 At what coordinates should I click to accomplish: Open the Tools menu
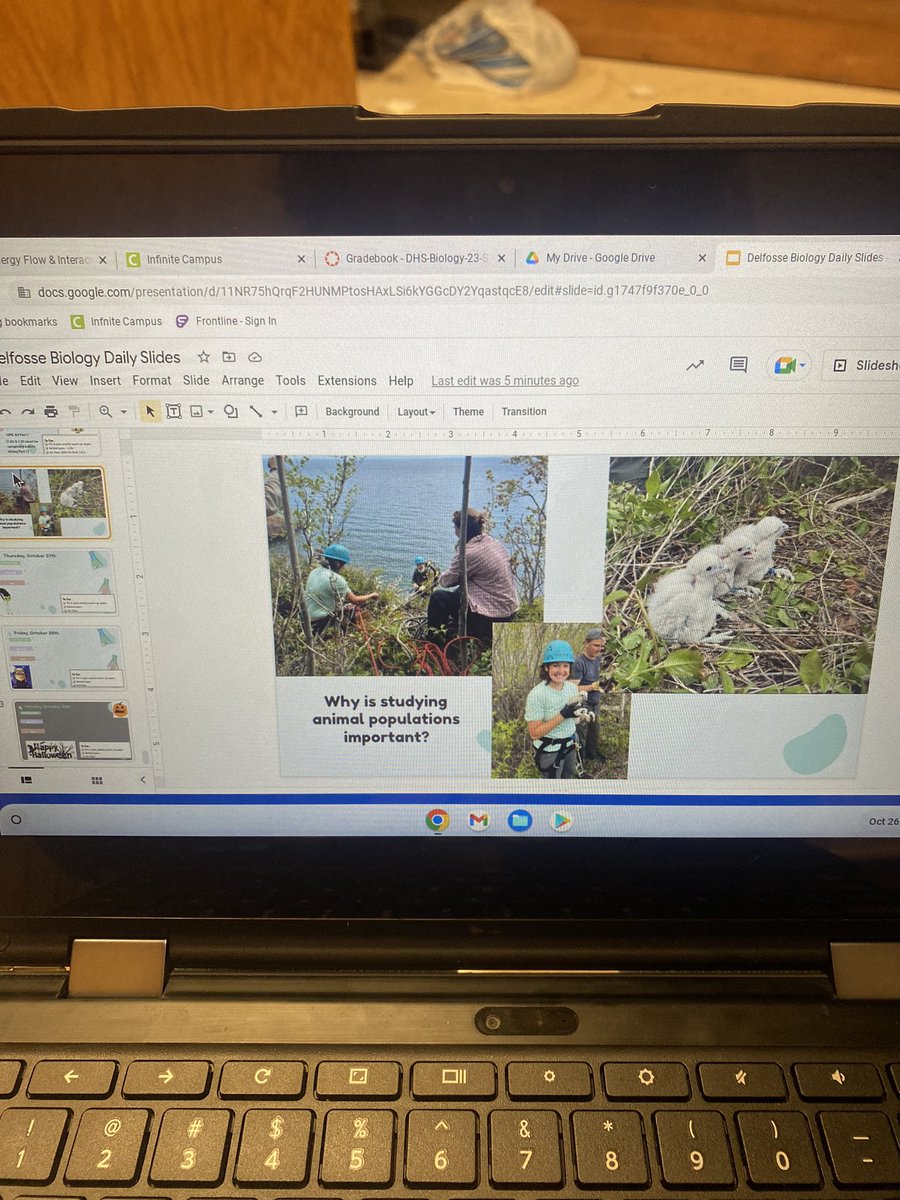[x=291, y=381]
